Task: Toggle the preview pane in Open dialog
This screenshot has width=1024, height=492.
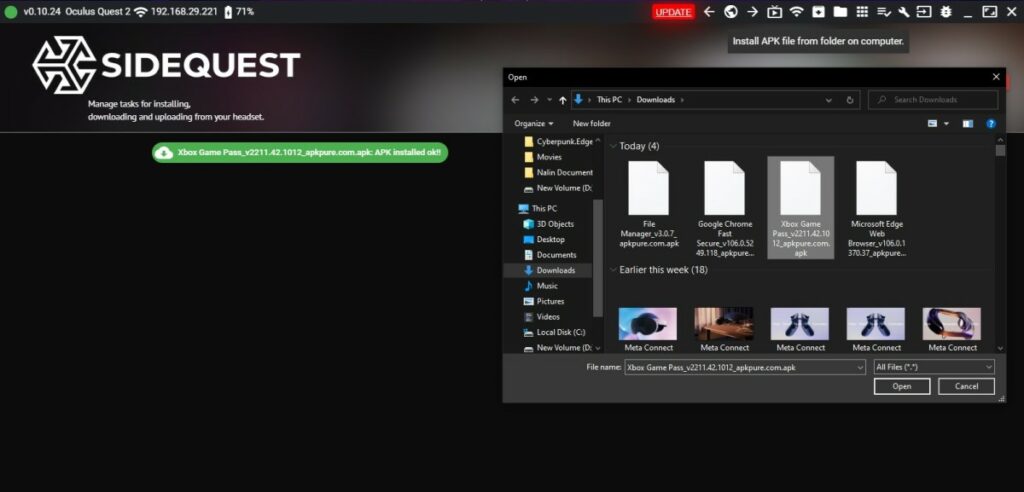Action: [x=967, y=124]
